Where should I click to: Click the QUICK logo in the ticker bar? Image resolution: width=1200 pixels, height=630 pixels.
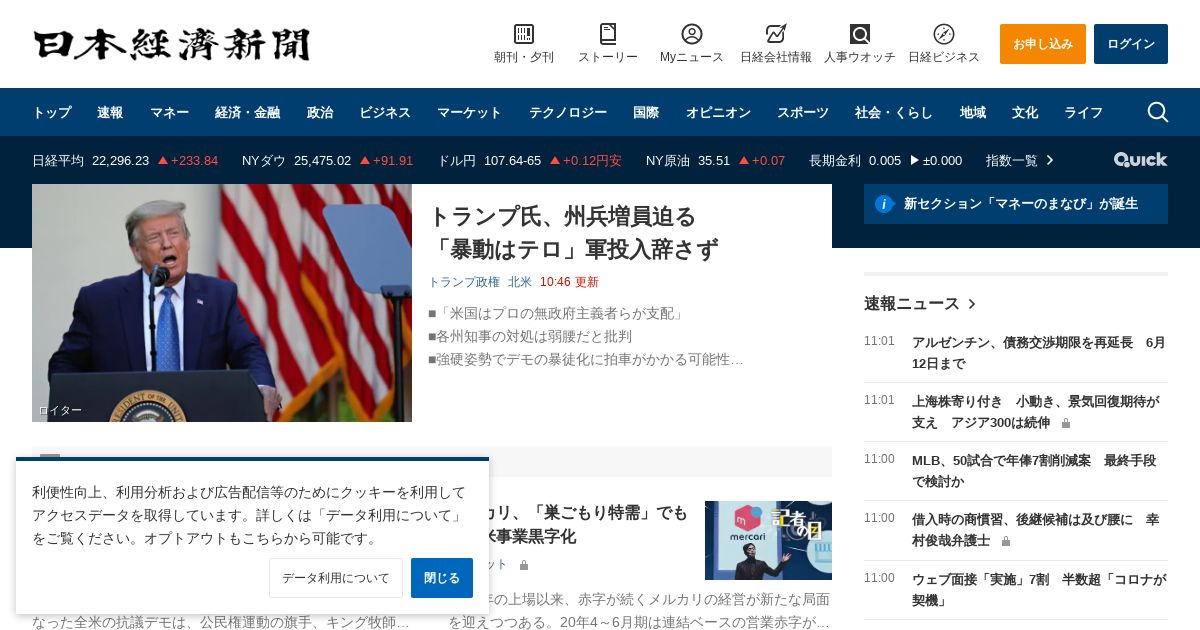click(1140, 160)
